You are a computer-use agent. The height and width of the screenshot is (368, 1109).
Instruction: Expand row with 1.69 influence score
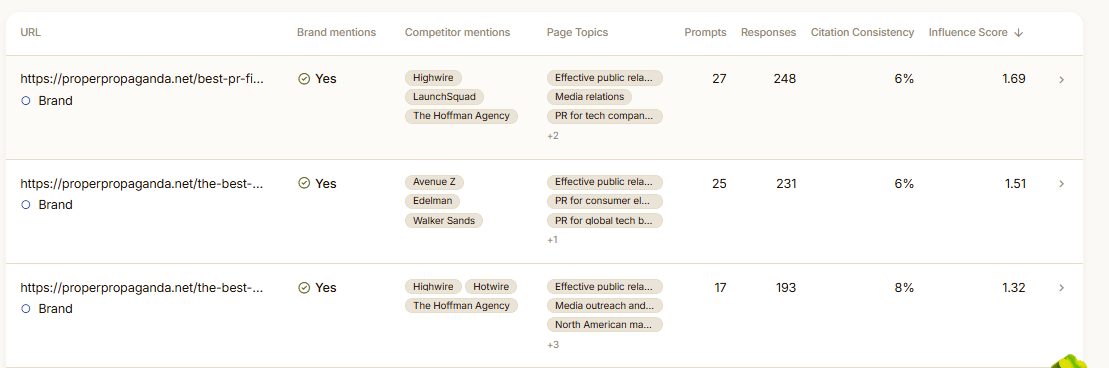click(1061, 80)
